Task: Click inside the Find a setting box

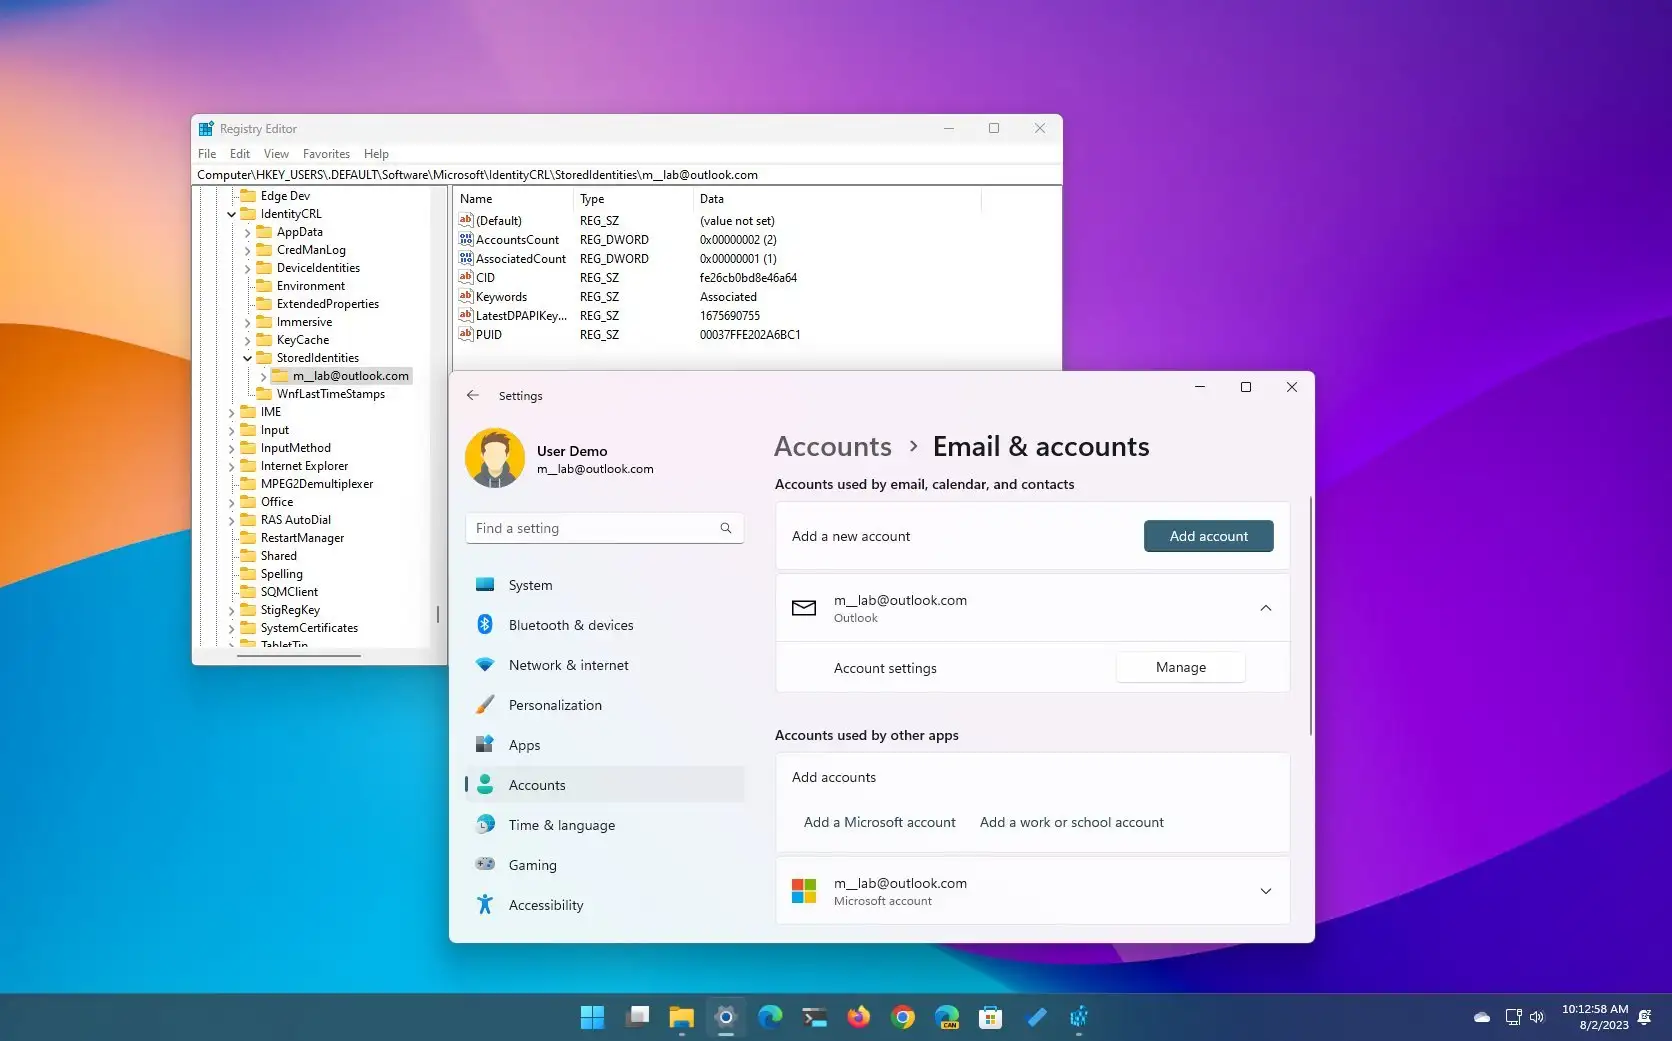Action: point(590,528)
